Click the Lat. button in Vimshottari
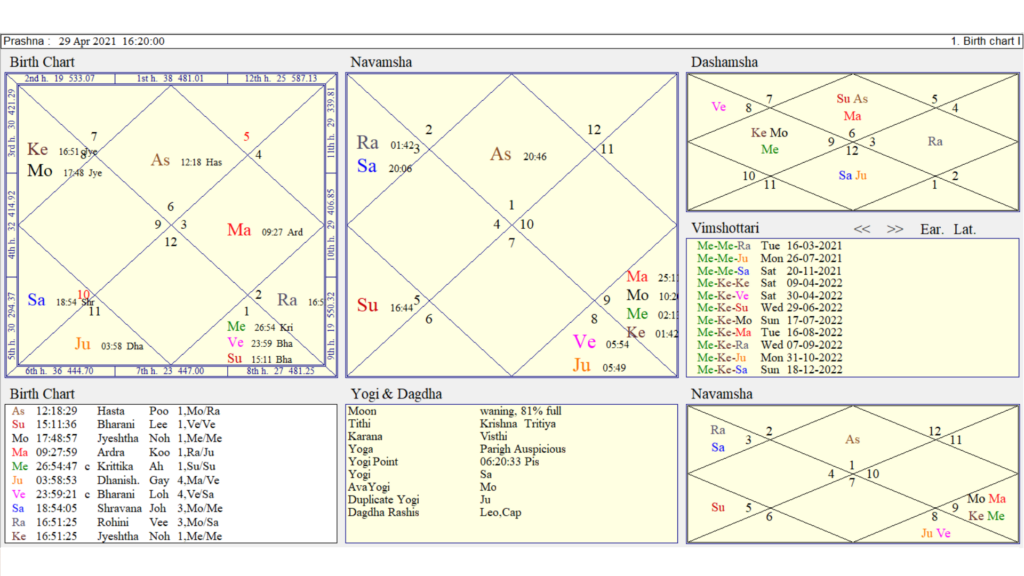 tap(965, 229)
